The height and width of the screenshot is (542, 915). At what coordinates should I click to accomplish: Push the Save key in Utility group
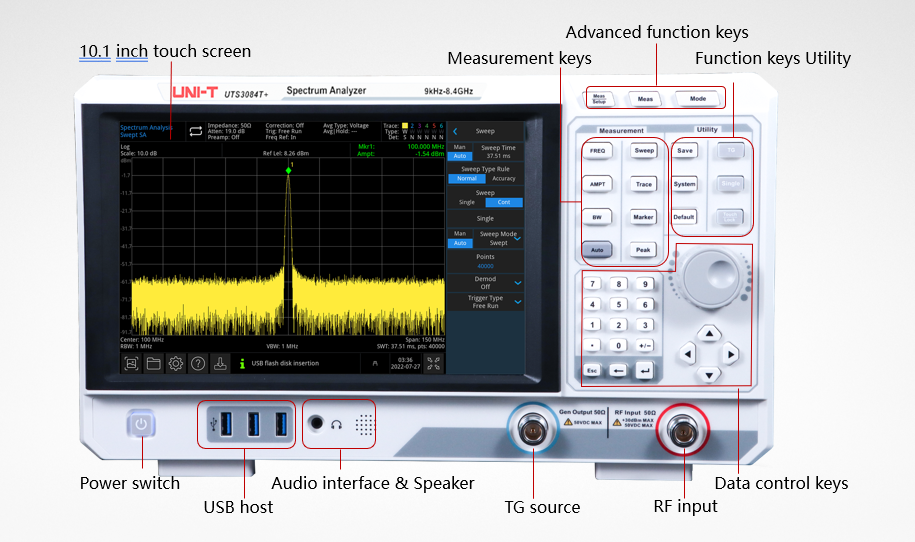684,151
